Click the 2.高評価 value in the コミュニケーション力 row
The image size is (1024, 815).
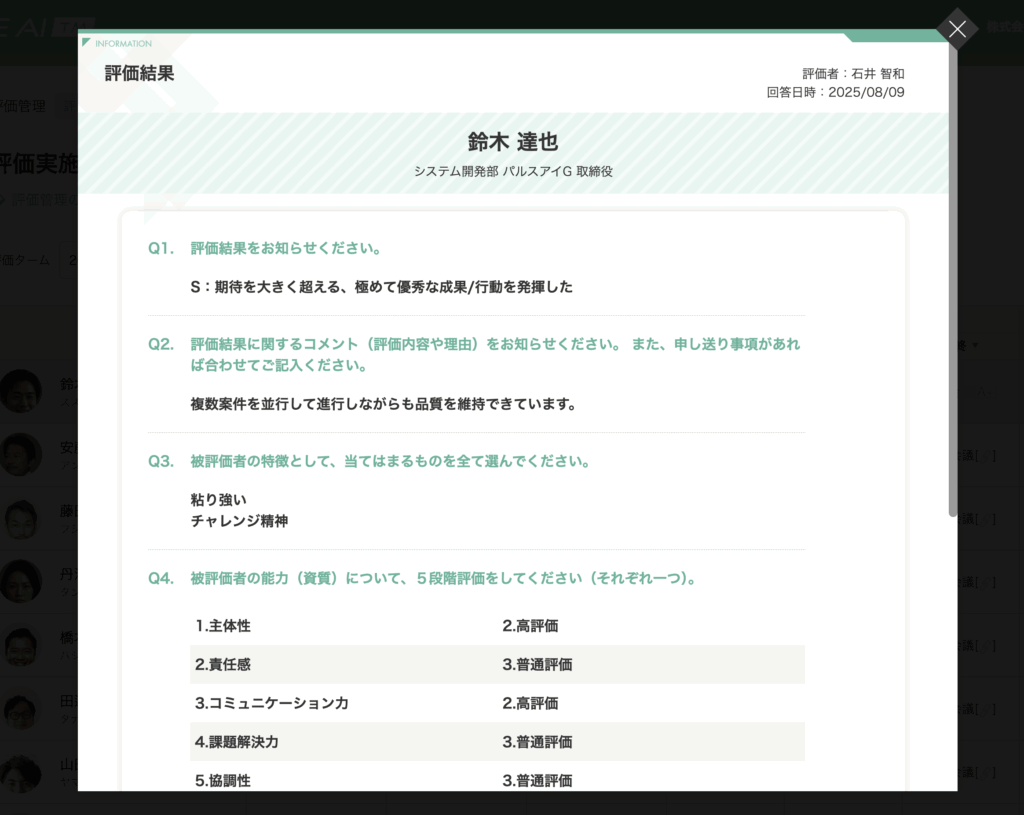(x=530, y=703)
